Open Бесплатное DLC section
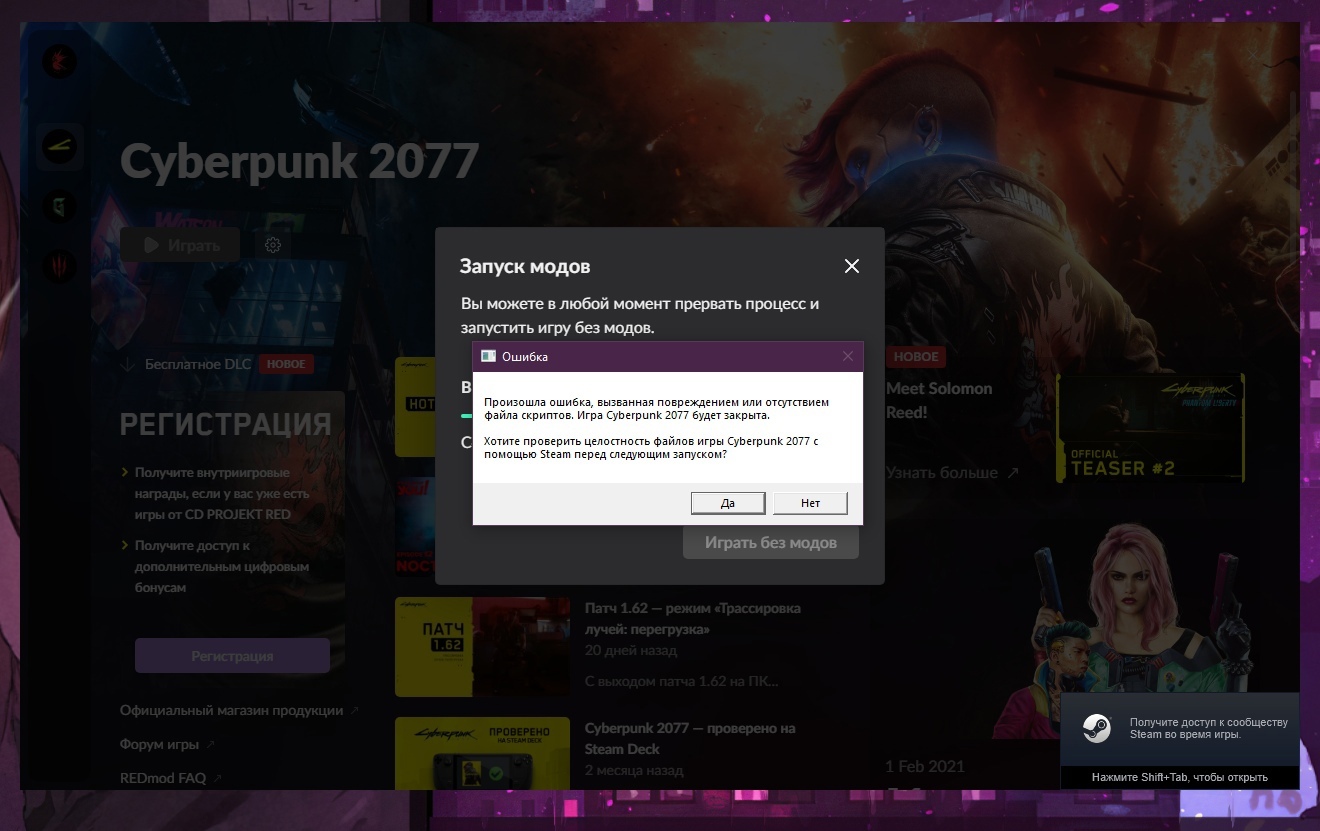1320x831 pixels. pyautogui.click(x=198, y=365)
